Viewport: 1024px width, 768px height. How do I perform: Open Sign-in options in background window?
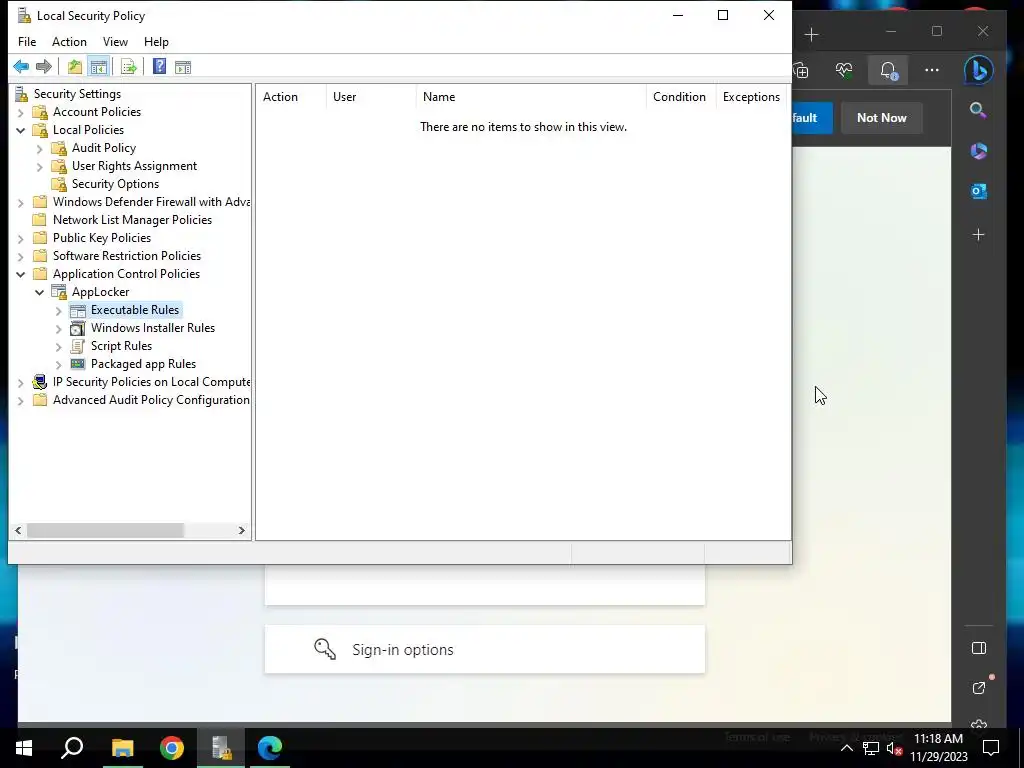click(x=485, y=650)
